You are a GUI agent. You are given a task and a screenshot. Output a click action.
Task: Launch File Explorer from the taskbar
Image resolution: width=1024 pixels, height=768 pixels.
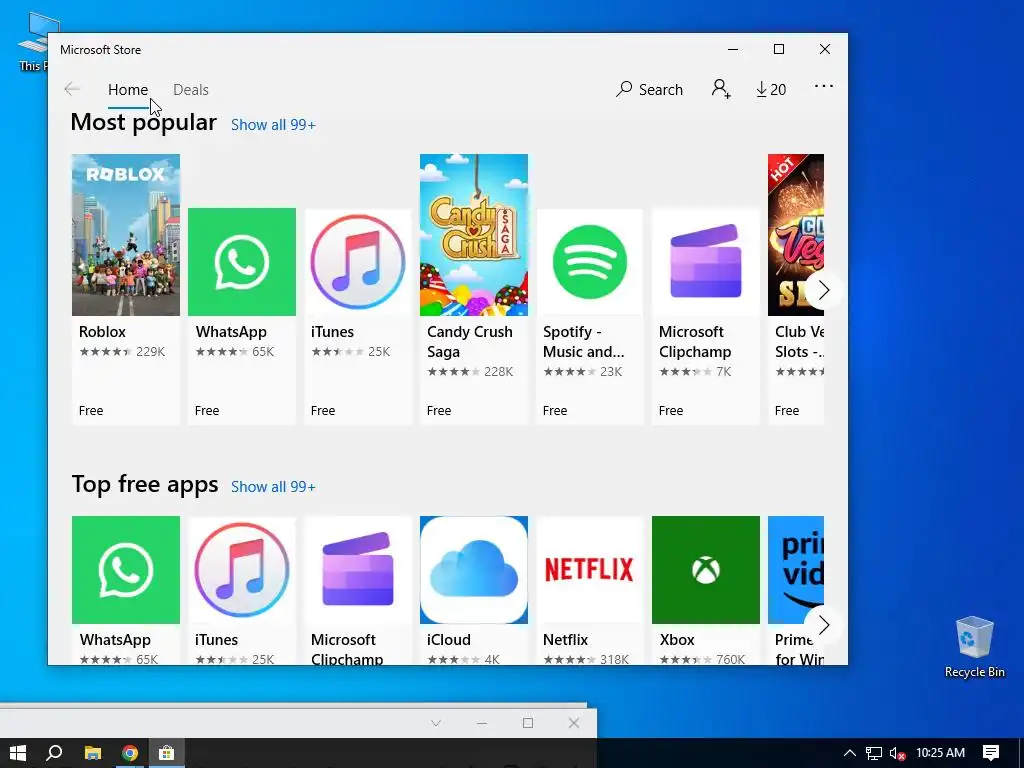93,753
